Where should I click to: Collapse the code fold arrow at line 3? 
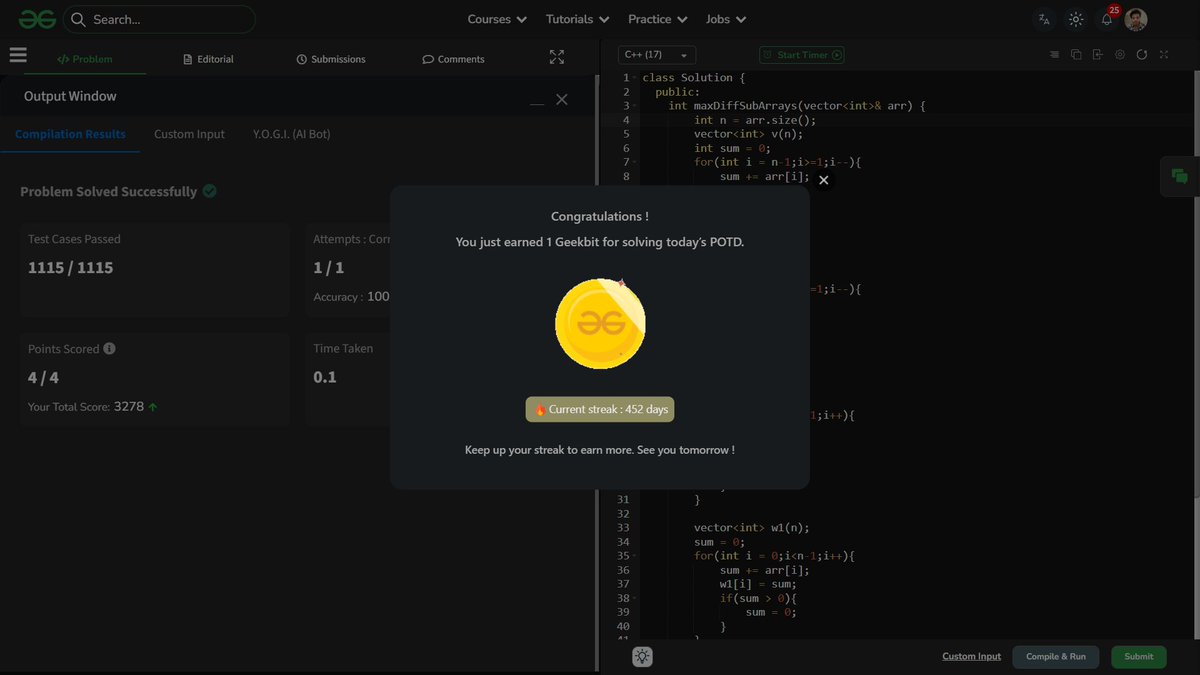[635, 106]
